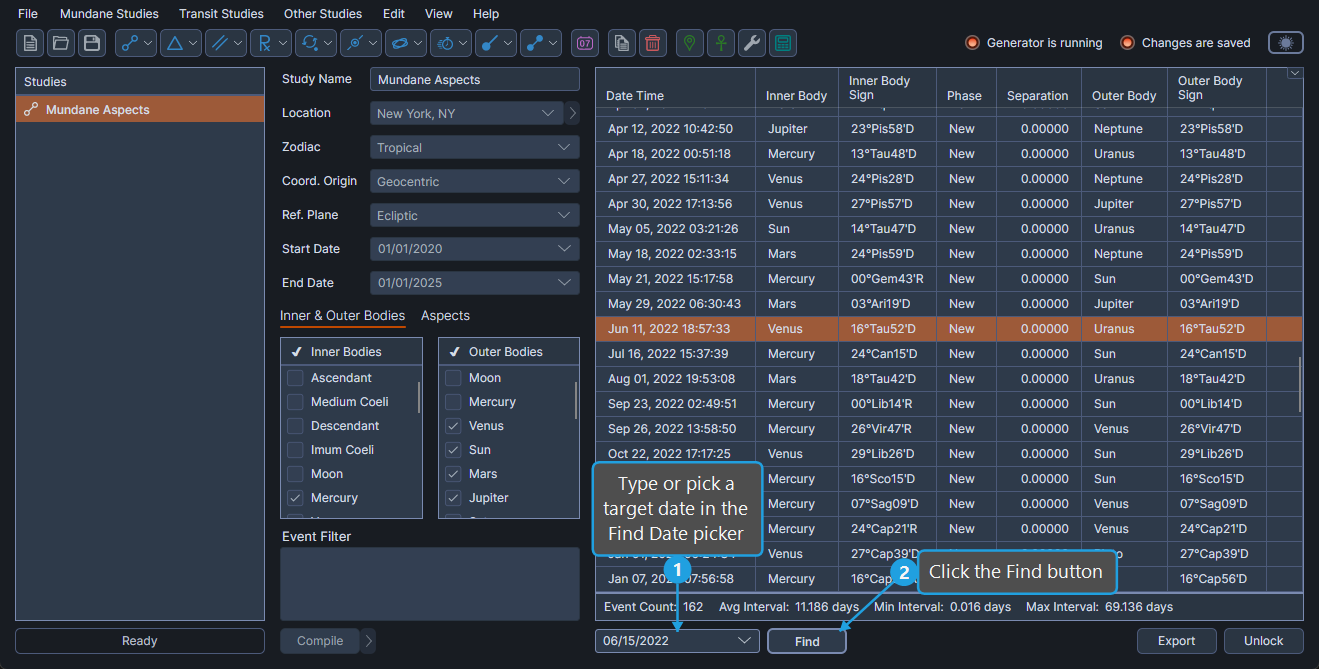Uncheck Mars in Outer Bodies
The height and width of the screenshot is (669, 1319).
(x=453, y=474)
